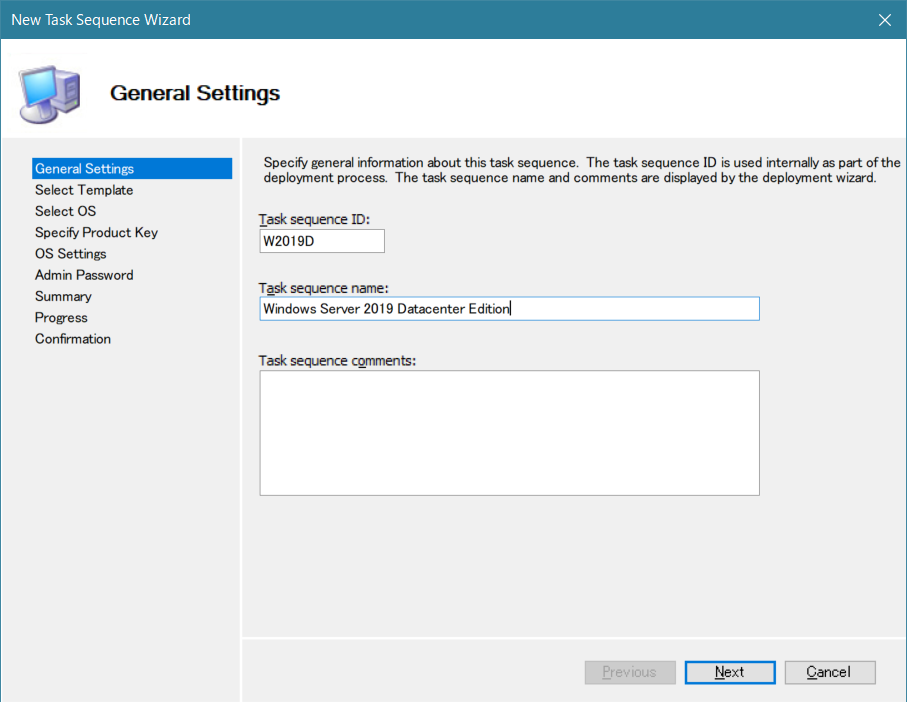Viewport: 907px width, 702px height.
Task: Click the Progress step label
Action: pyautogui.click(x=61, y=317)
